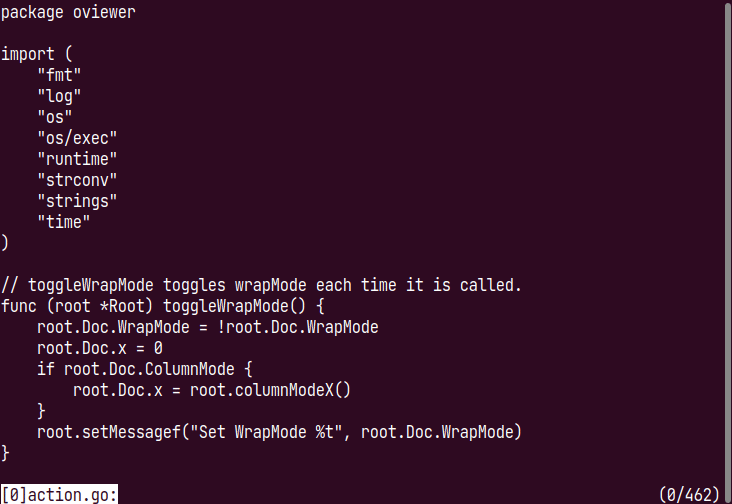Click the "strings" import entry
The width and height of the screenshot is (732, 504).
(77, 201)
